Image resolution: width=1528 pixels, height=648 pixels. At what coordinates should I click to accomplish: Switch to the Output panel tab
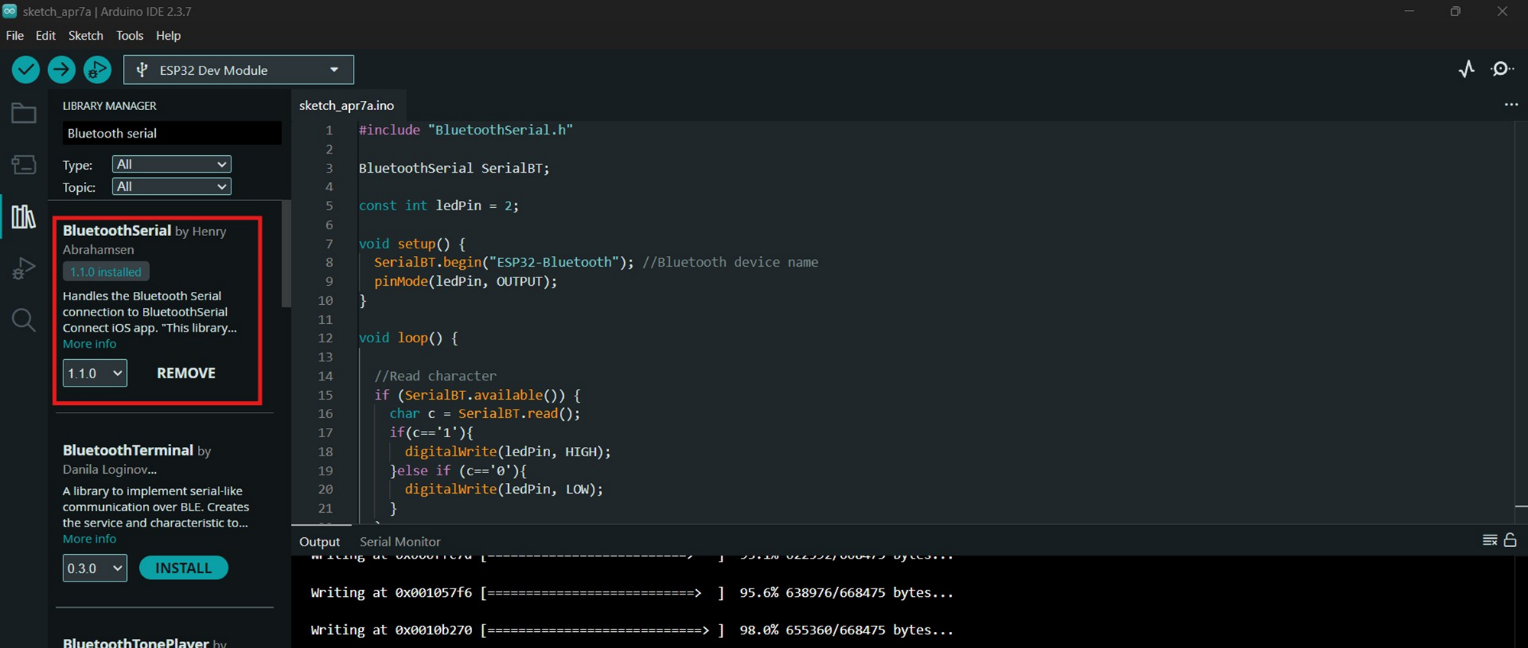tap(320, 541)
